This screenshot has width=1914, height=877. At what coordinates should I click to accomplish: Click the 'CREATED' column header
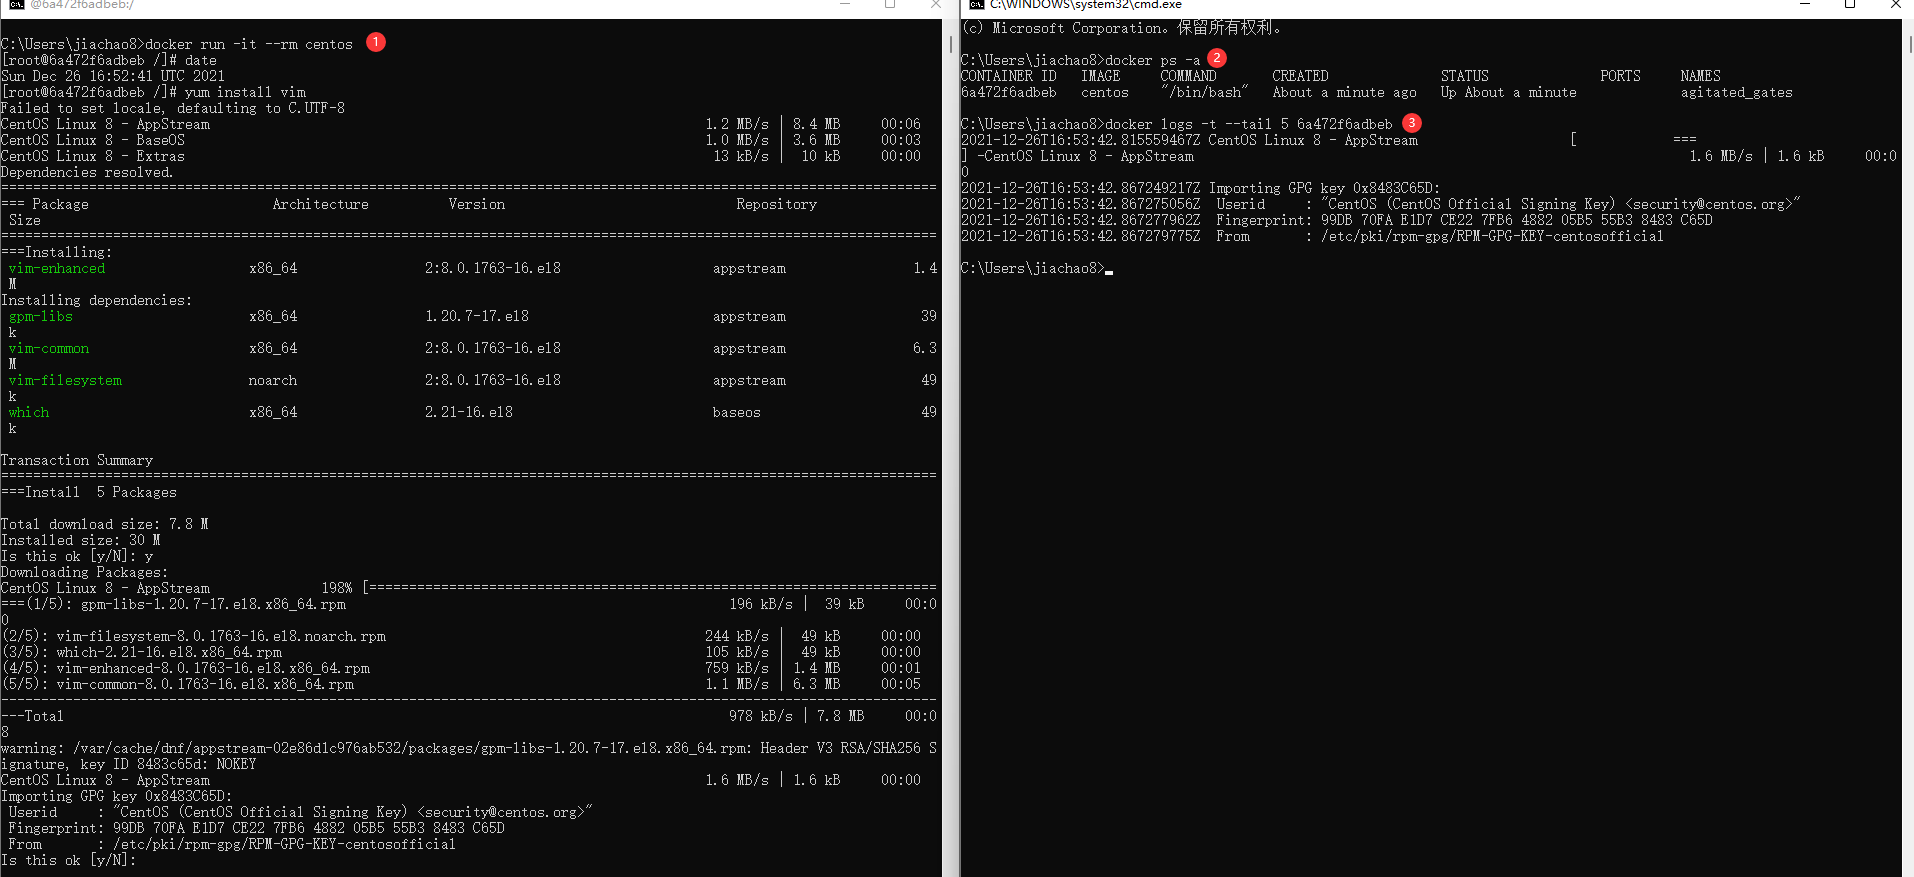coord(1301,76)
